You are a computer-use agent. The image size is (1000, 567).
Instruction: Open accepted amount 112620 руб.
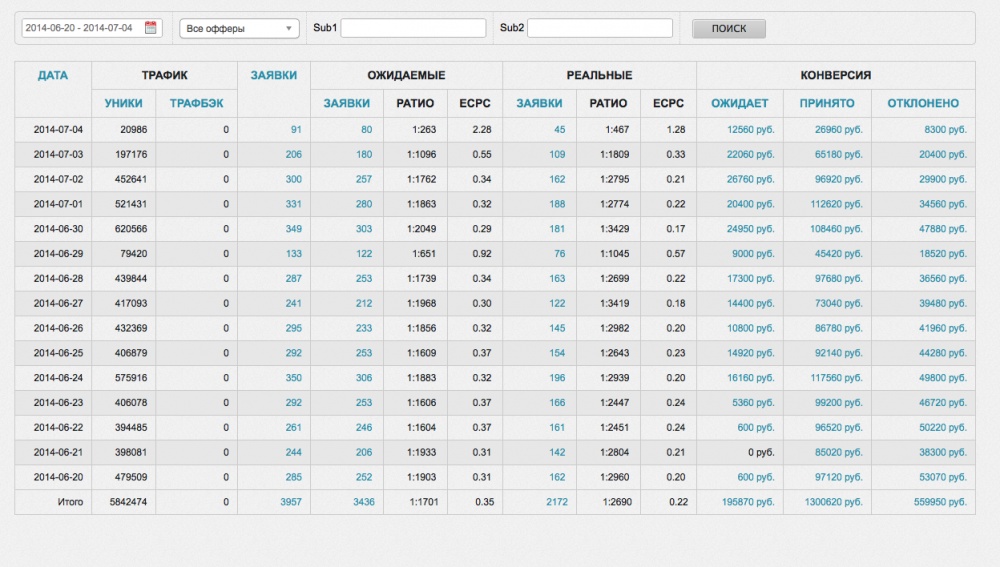click(x=836, y=204)
